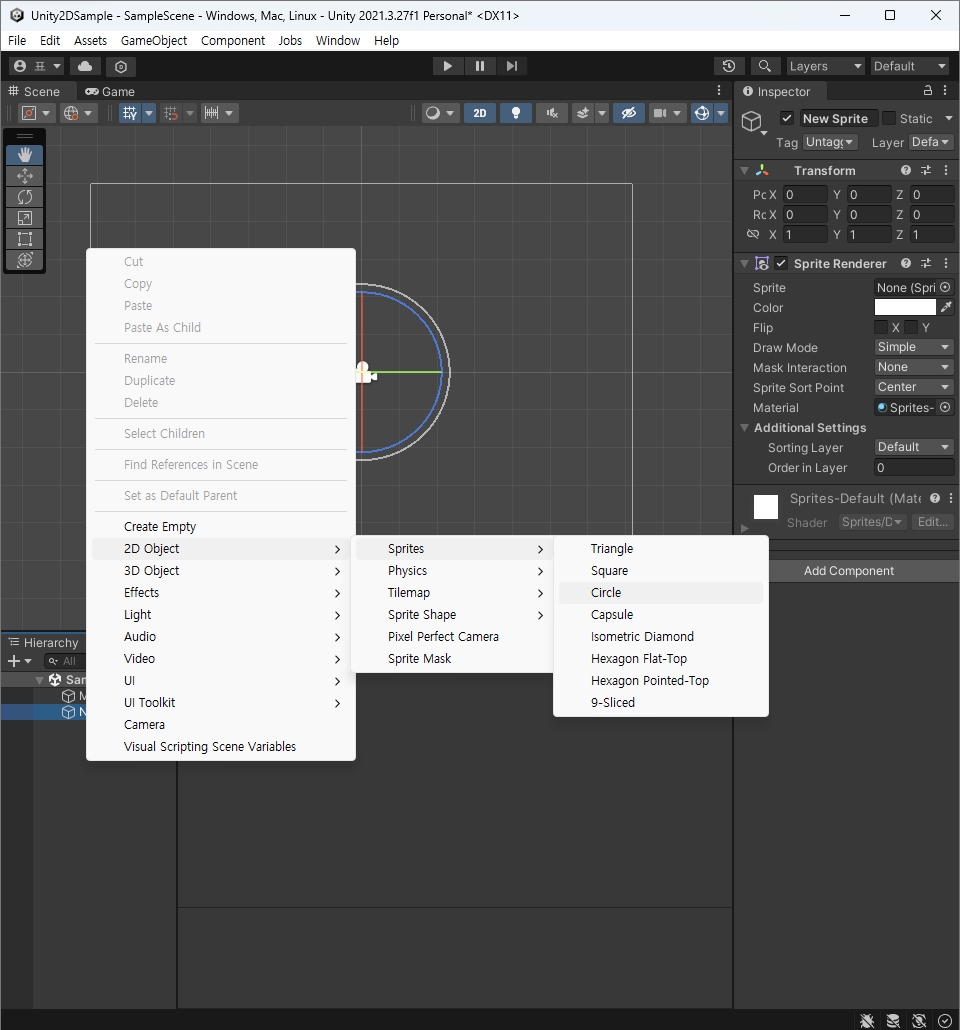Enable Flip X checkbox
Screen dimensions: 960x1030
tap(880, 327)
